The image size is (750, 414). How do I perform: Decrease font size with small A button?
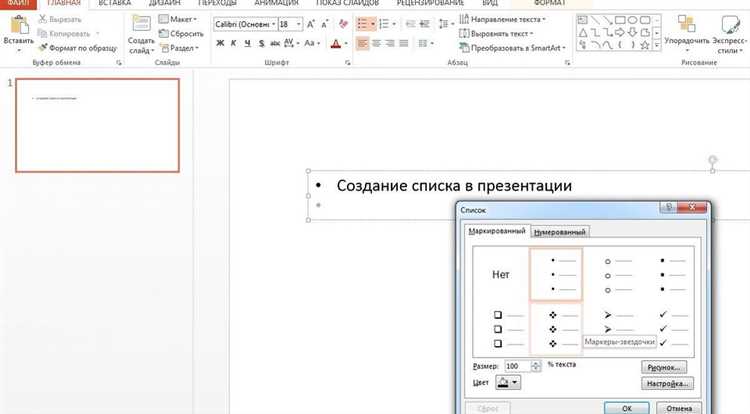(x=324, y=24)
